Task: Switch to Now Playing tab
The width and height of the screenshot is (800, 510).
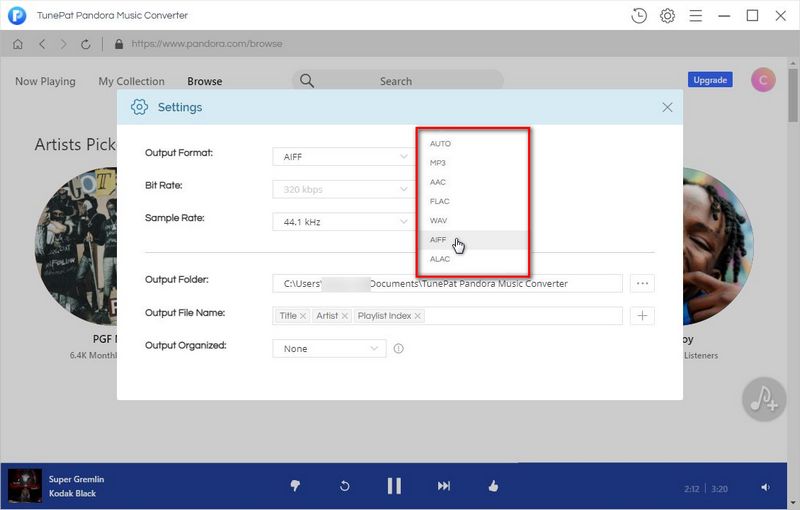Action: coord(45,81)
